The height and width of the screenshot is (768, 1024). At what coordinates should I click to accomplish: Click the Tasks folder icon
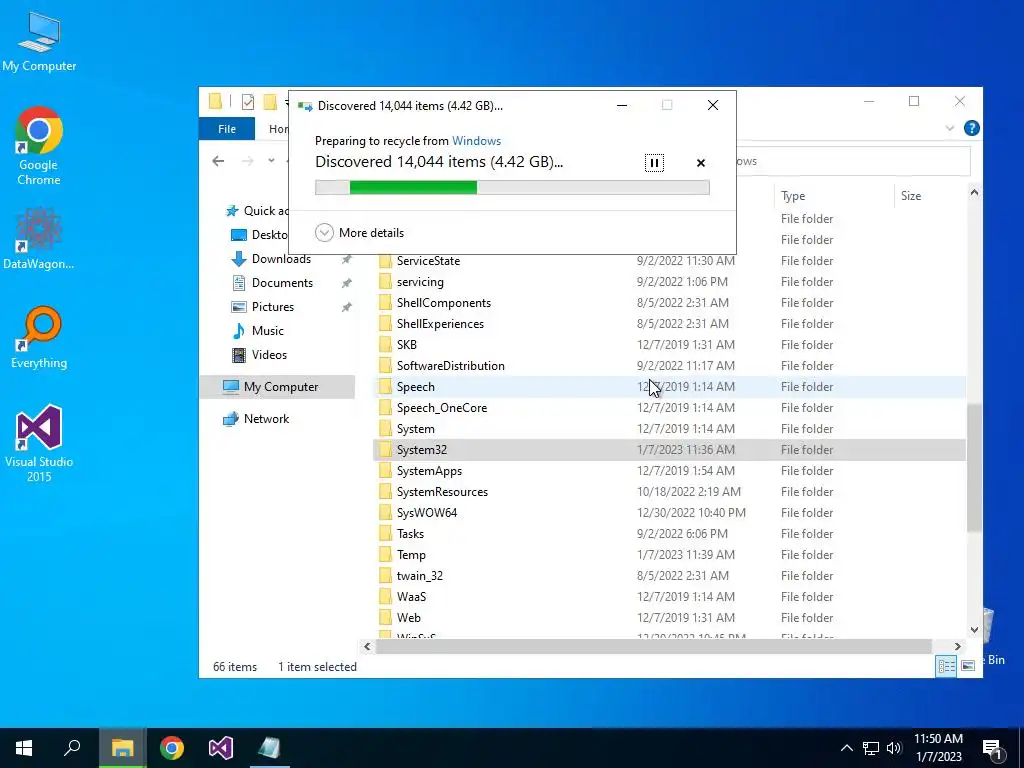click(385, 534)
